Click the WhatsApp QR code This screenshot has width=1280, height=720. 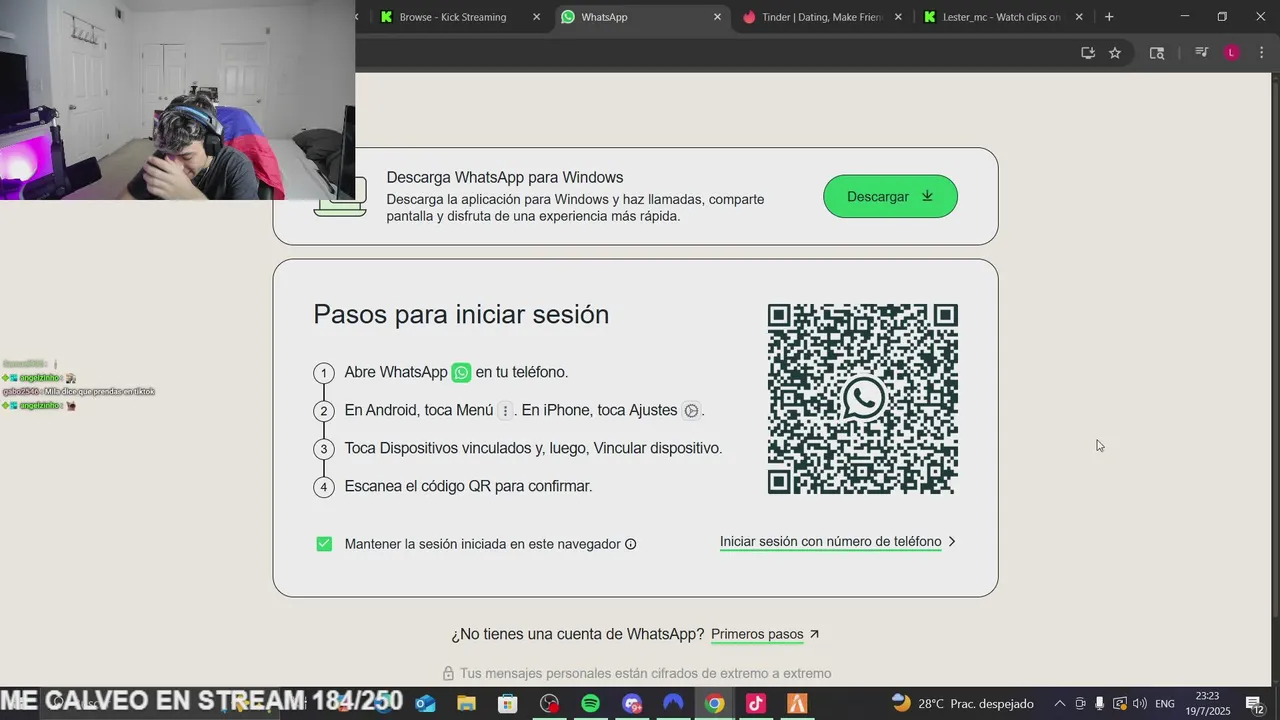click(862, 399)
